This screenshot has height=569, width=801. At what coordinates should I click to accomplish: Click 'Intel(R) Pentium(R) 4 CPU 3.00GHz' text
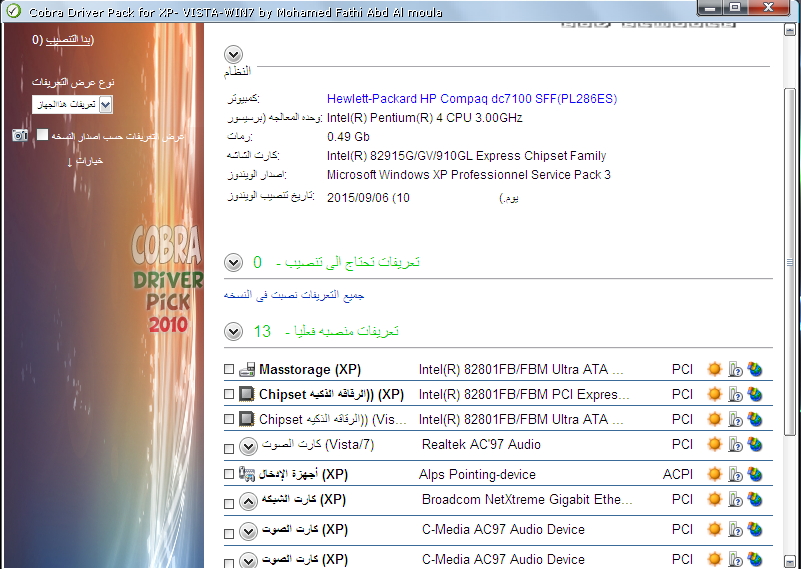[425, 118]
